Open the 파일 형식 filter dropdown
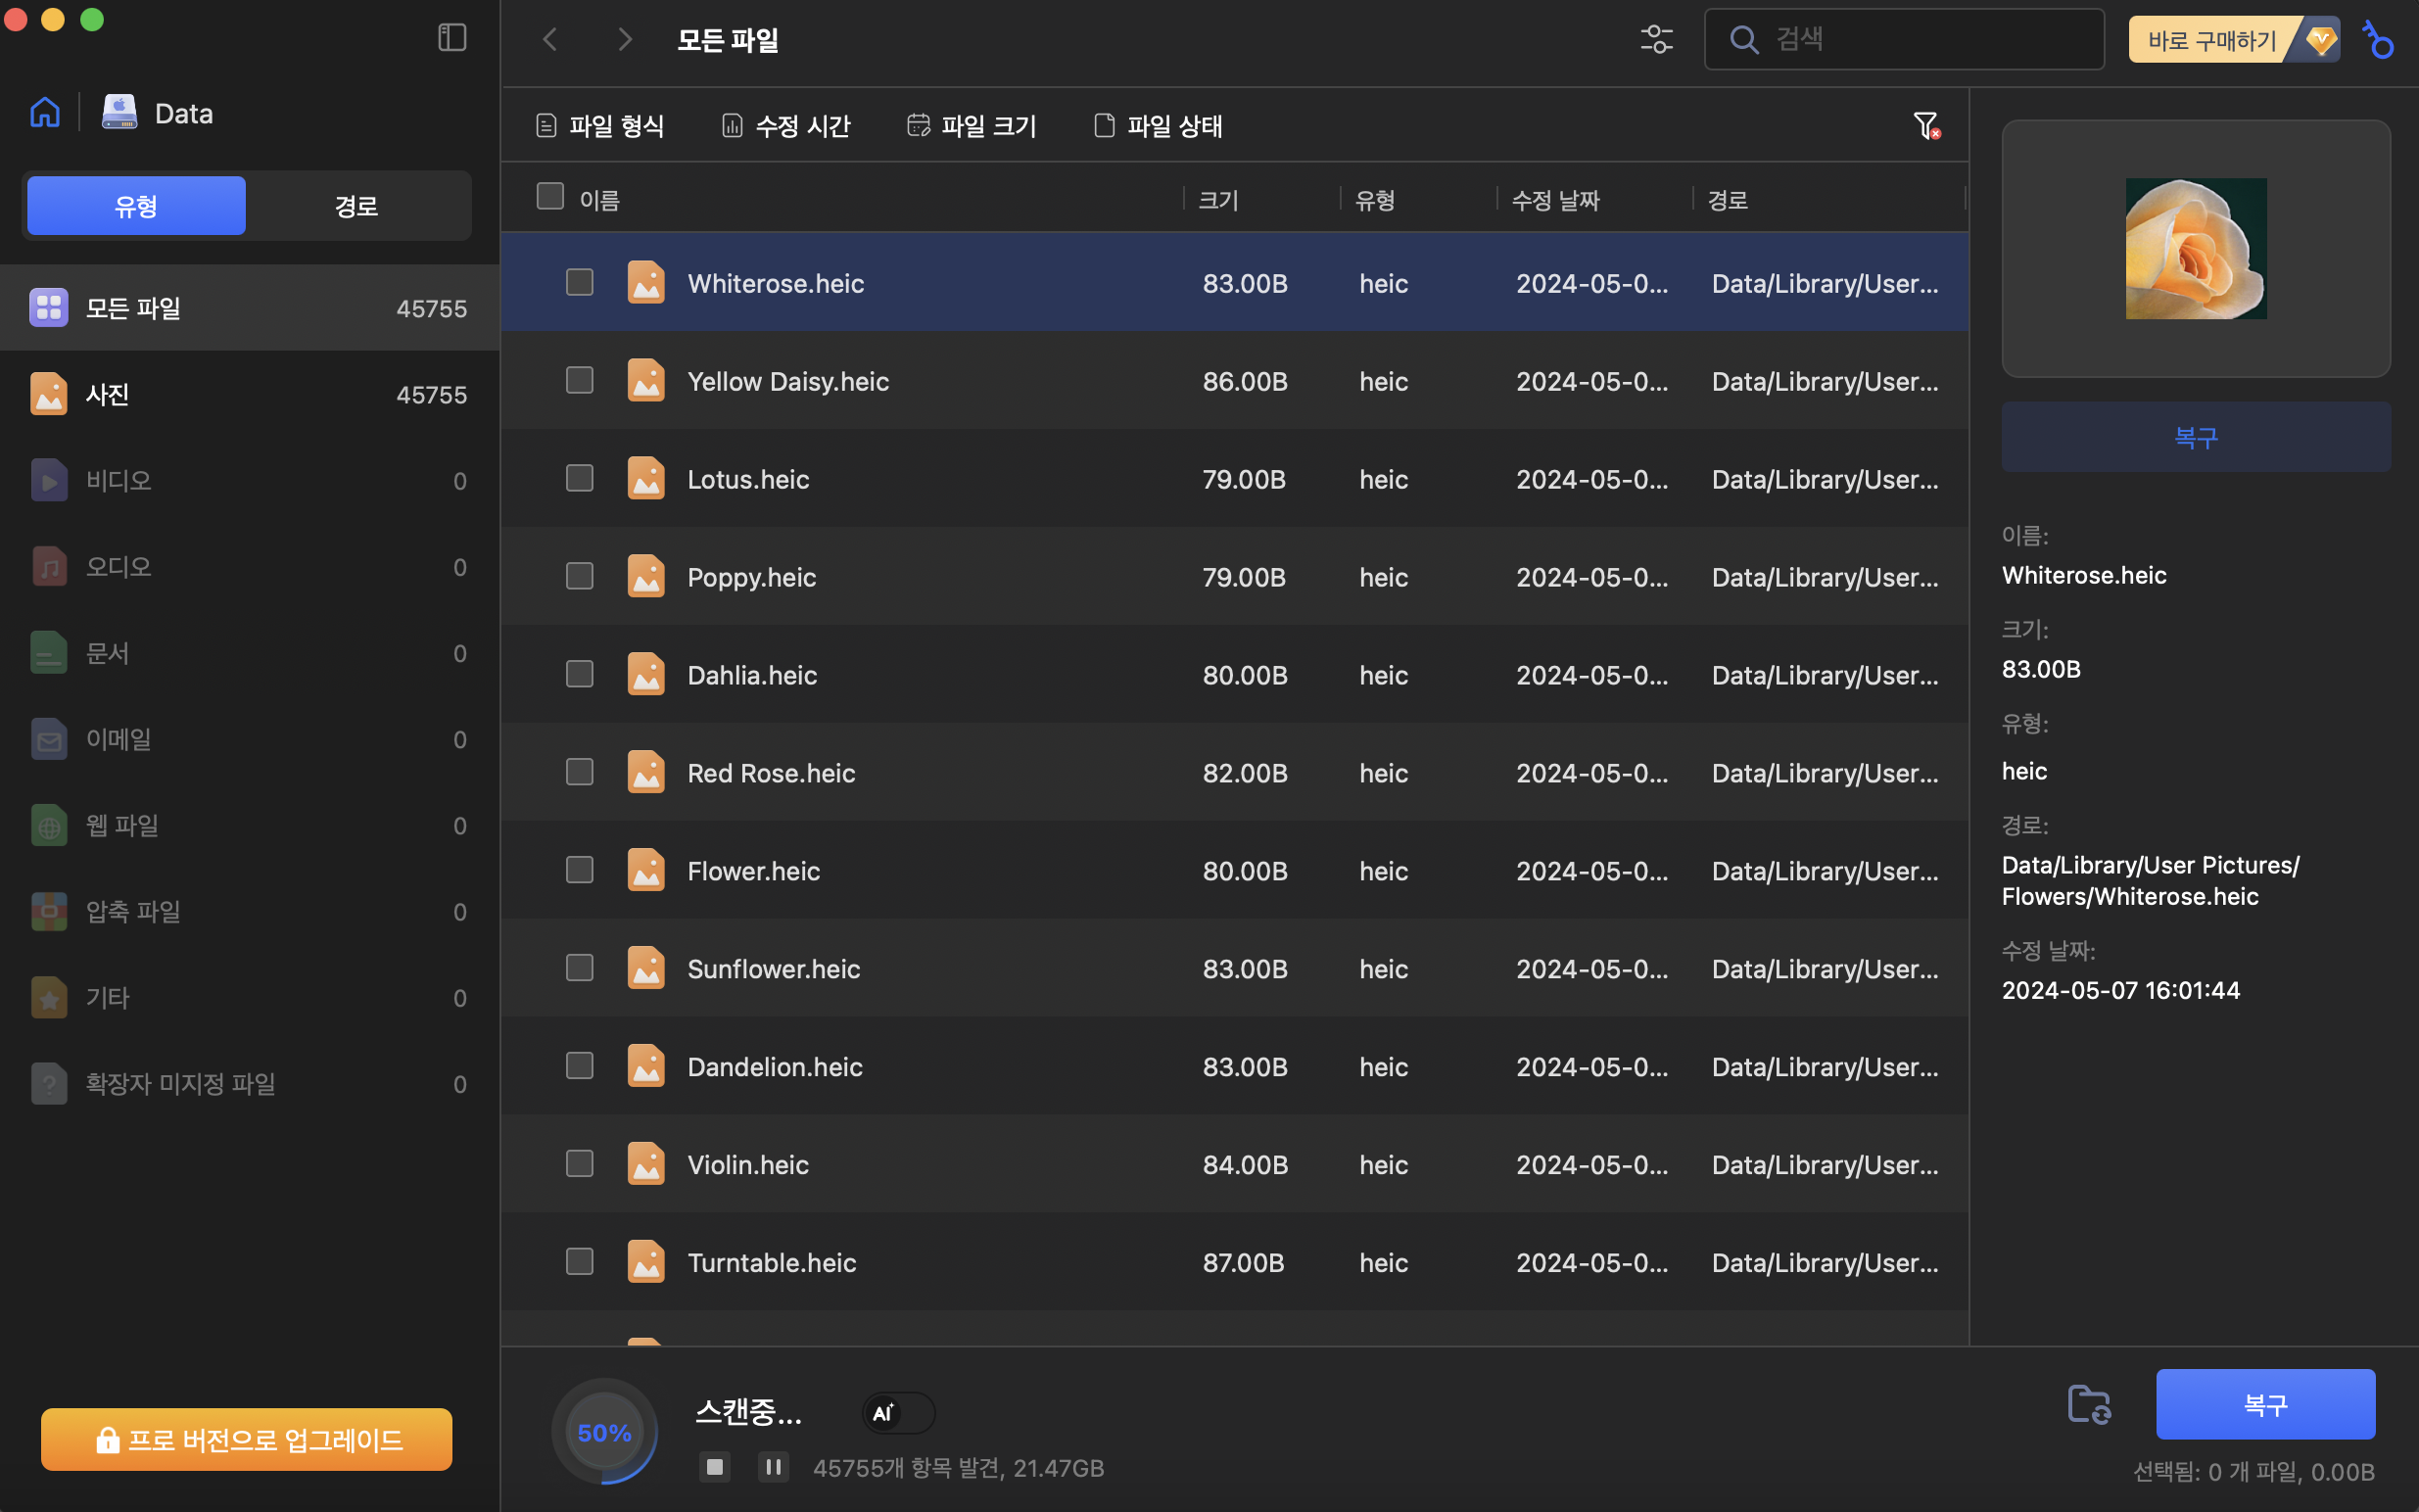Viewport: 2419px width, 1512px height. (600, 126)
